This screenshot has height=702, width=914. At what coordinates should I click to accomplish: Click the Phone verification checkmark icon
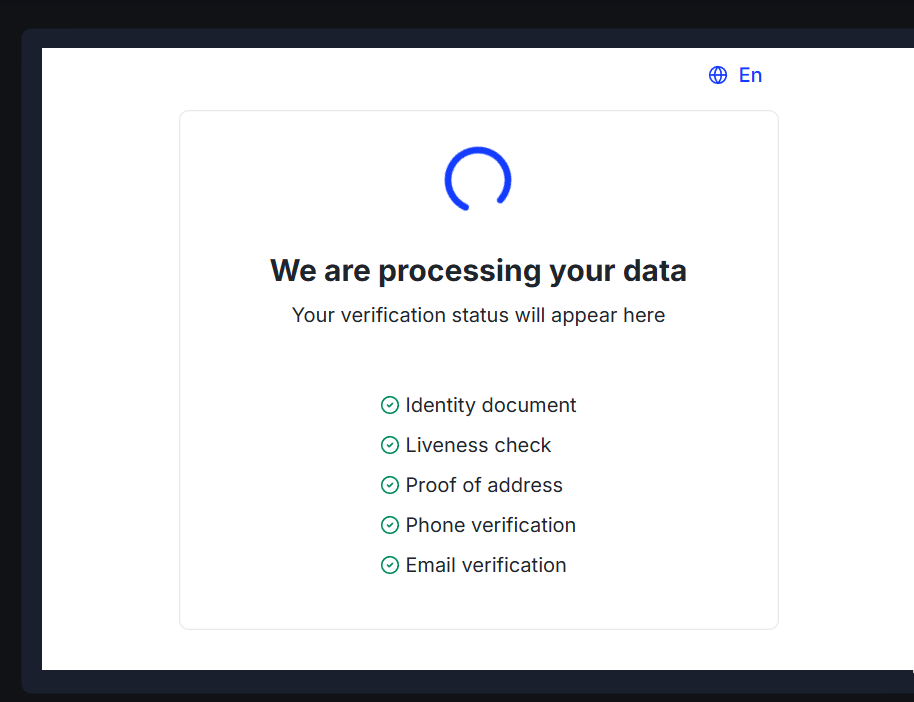pyautogui.click(x=390, y=525)
